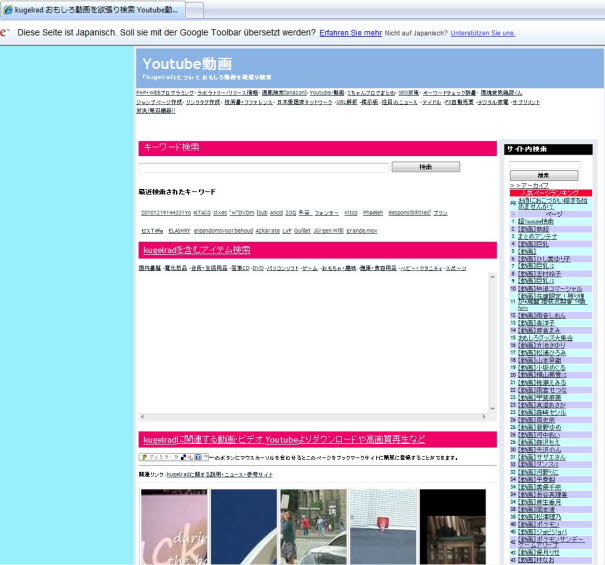Open the 'PHP・WEBプログラミング' nav link
The width and height of the screenshot is (605, 565).
165,93
